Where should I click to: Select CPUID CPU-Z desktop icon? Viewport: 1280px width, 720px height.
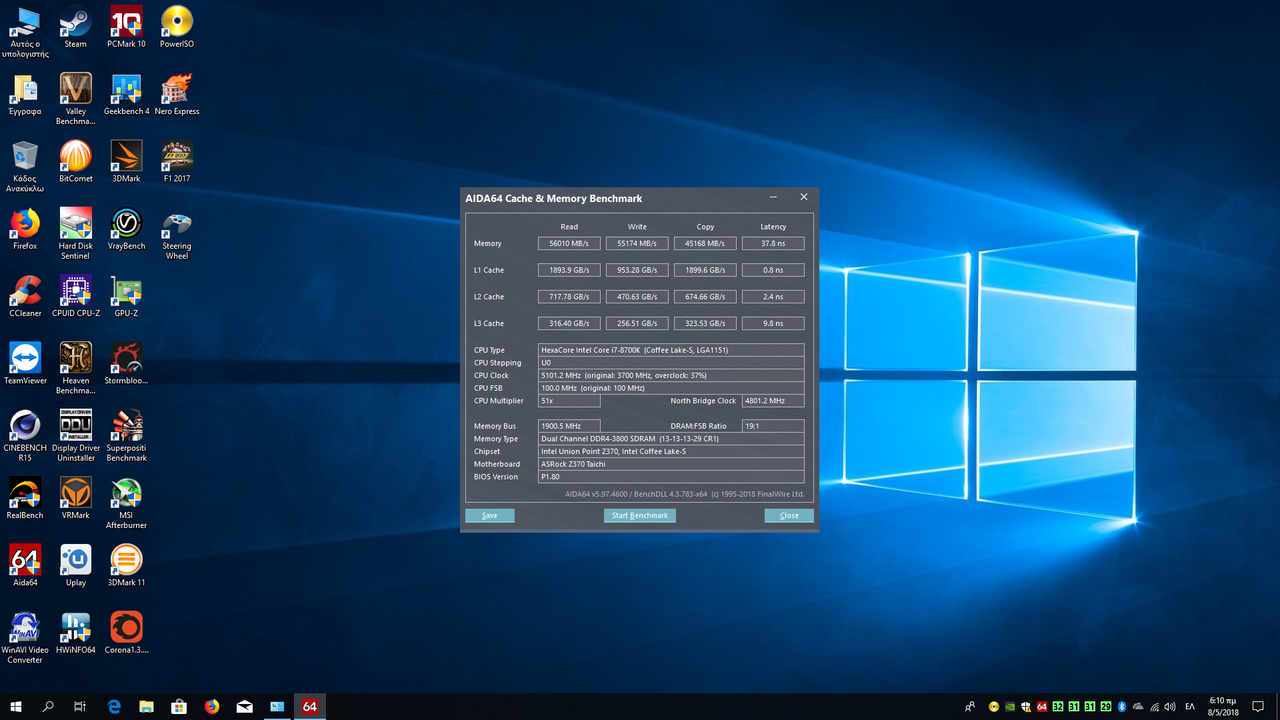click(75, 296)
